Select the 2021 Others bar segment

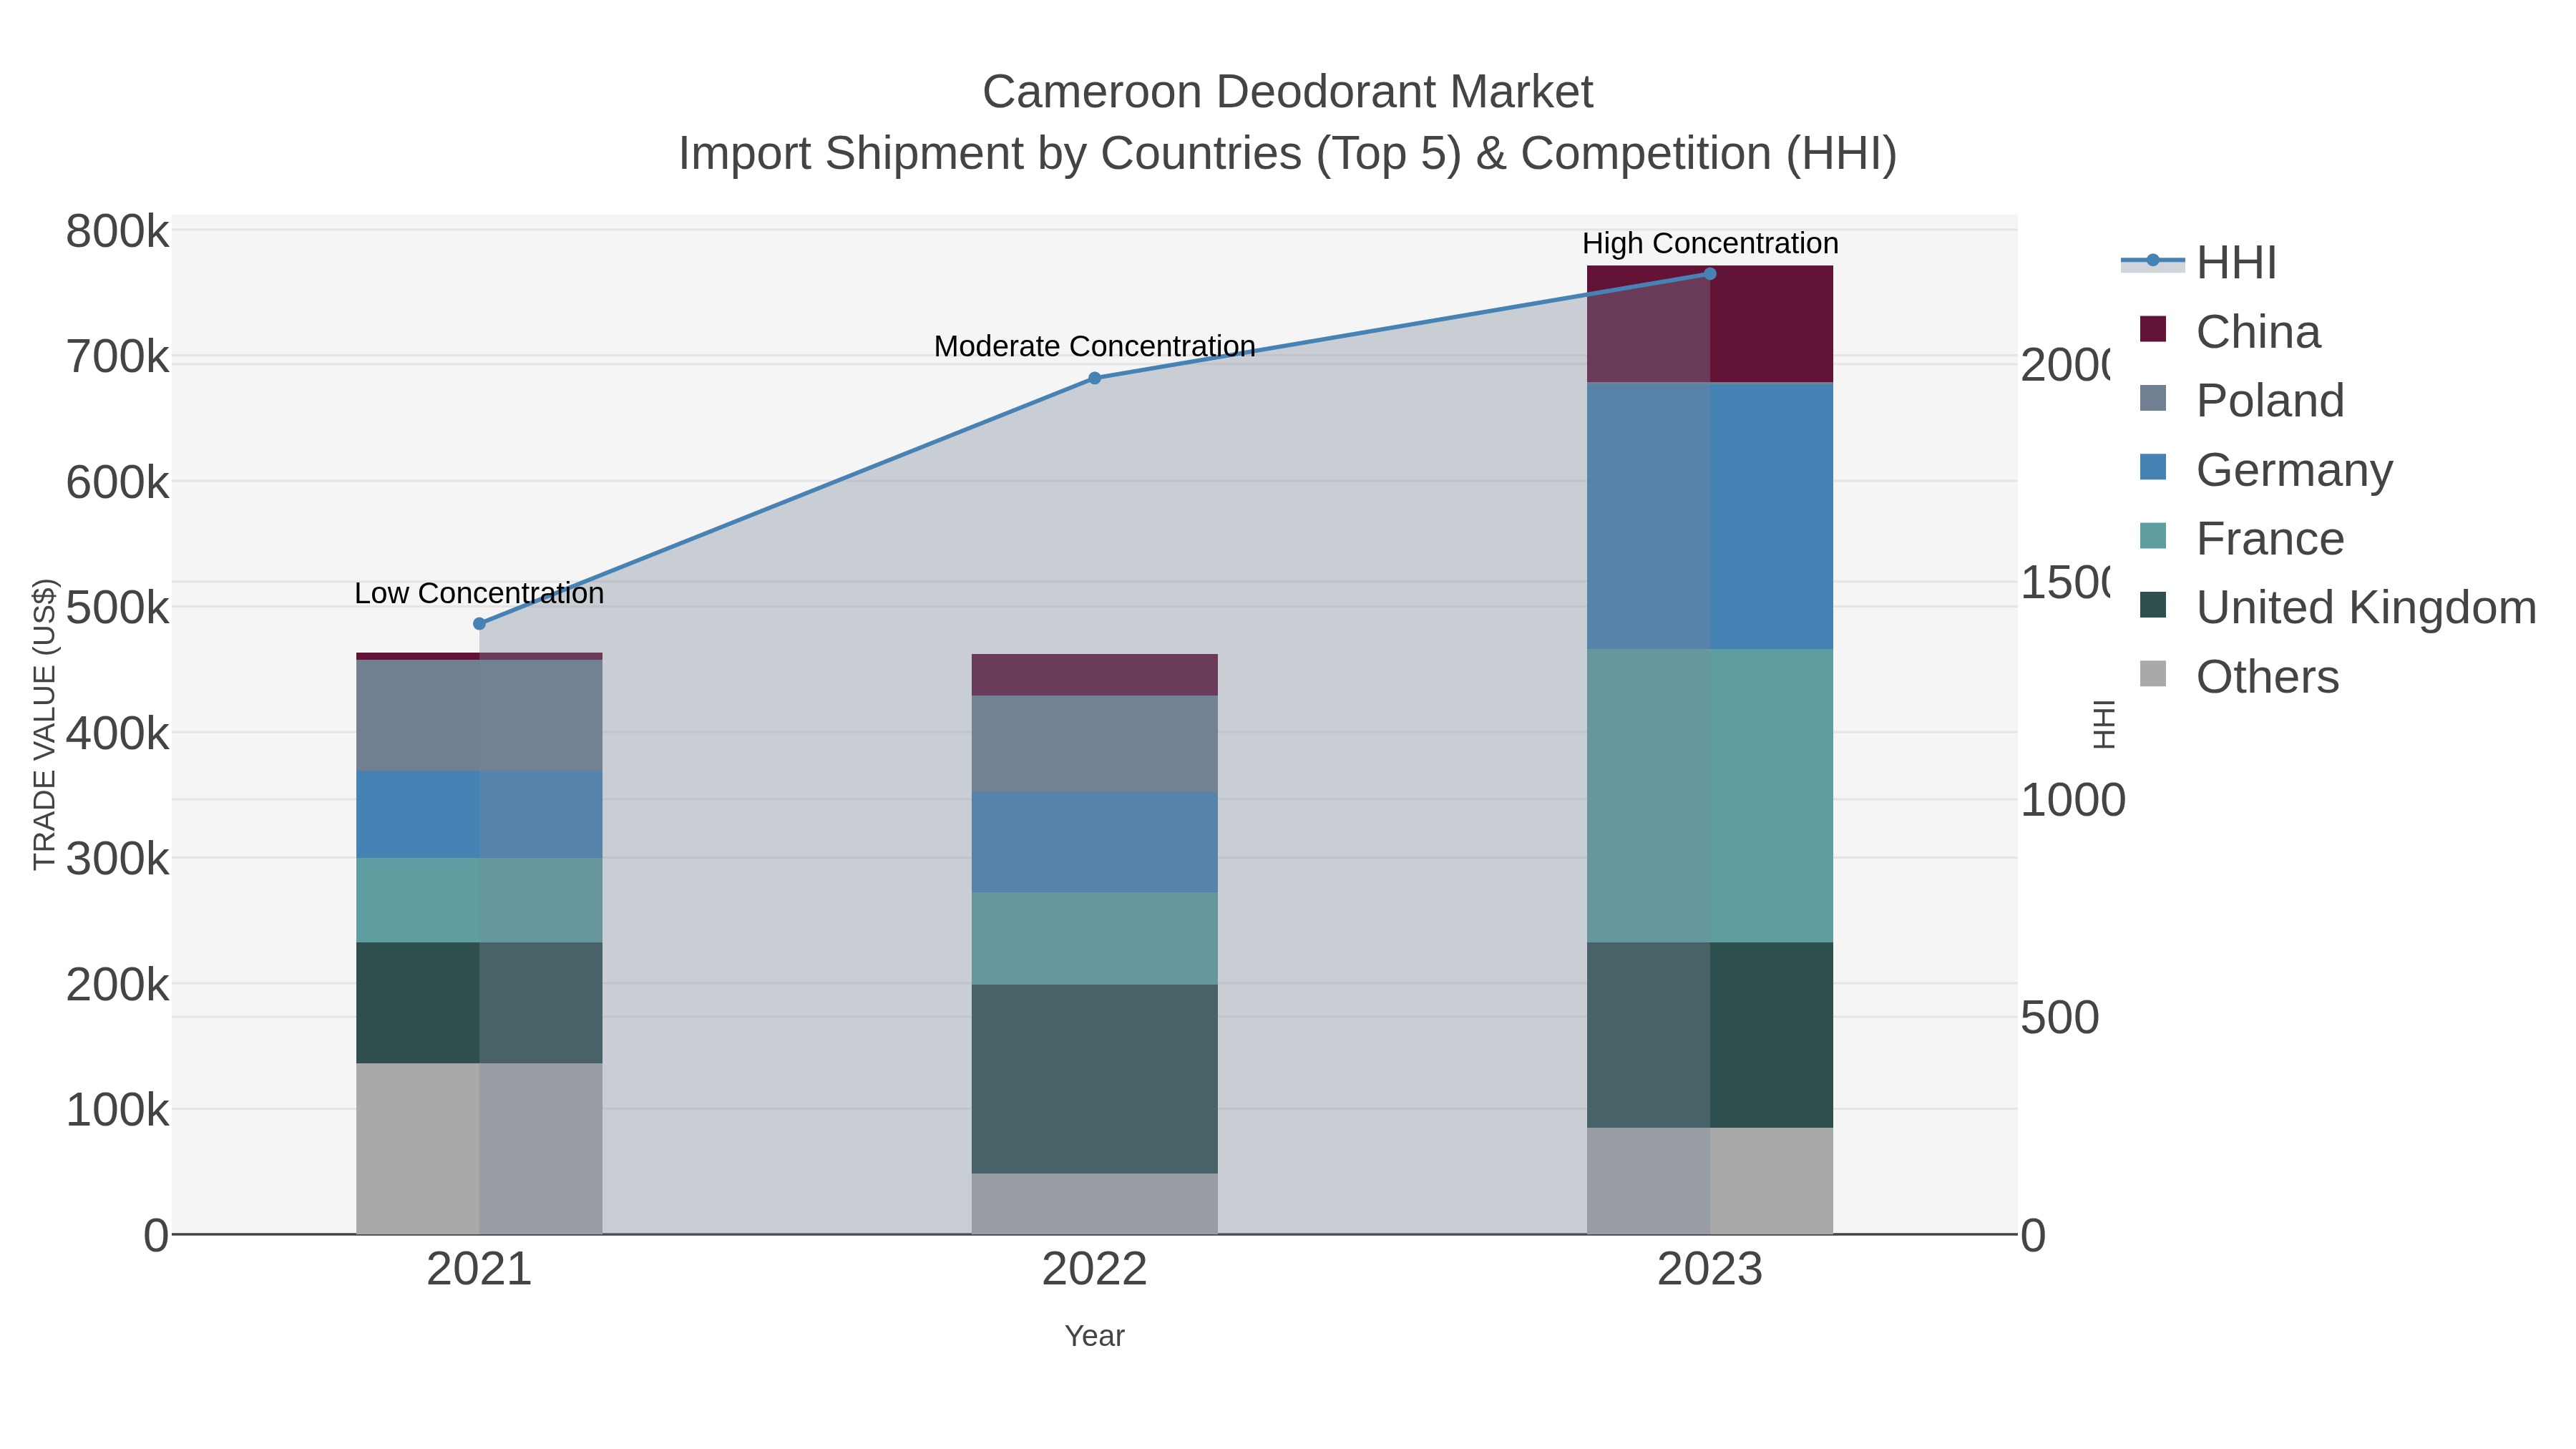coord(479,1149)
